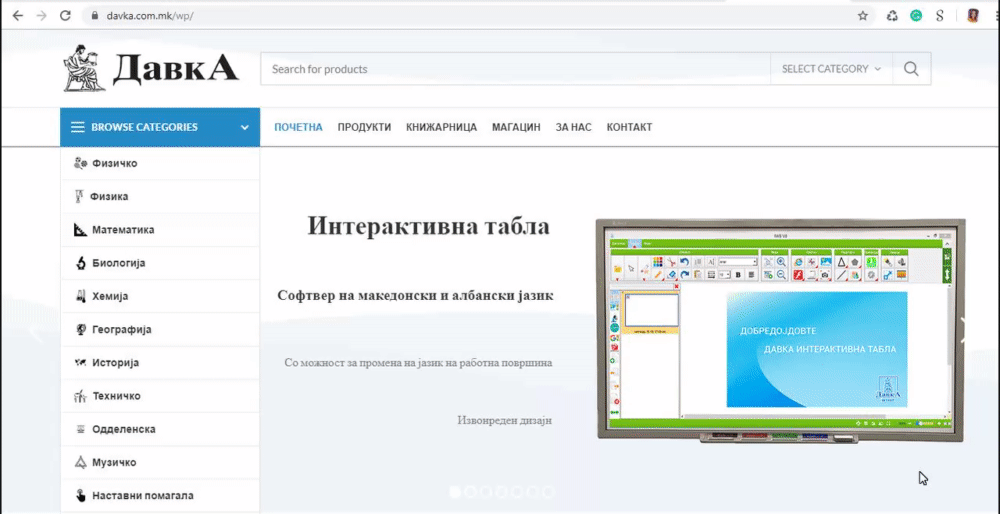This screenshot has width=1000, height=514.
Task: Open the Техничко category link
Action: click(x=117, y=396)
